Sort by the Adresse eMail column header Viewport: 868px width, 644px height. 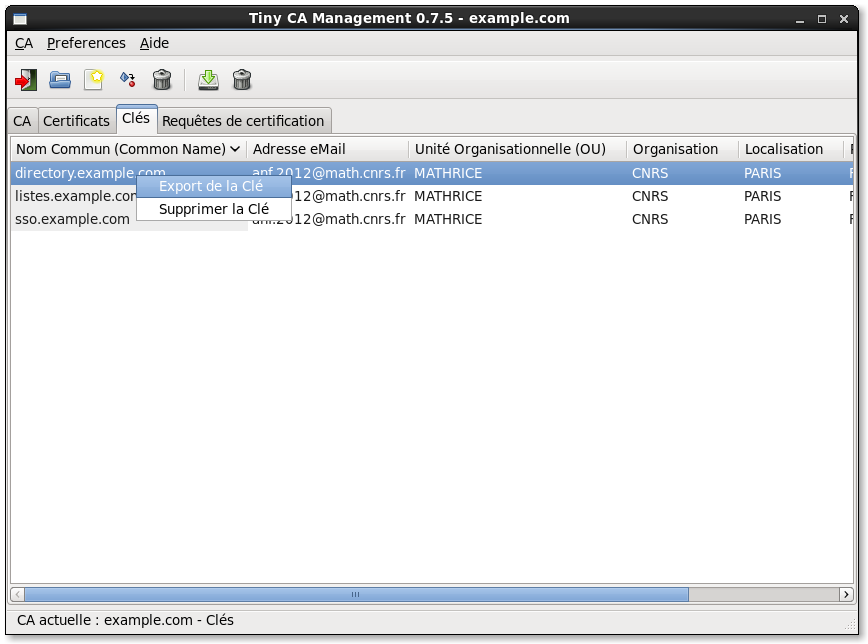coord(299,149)
